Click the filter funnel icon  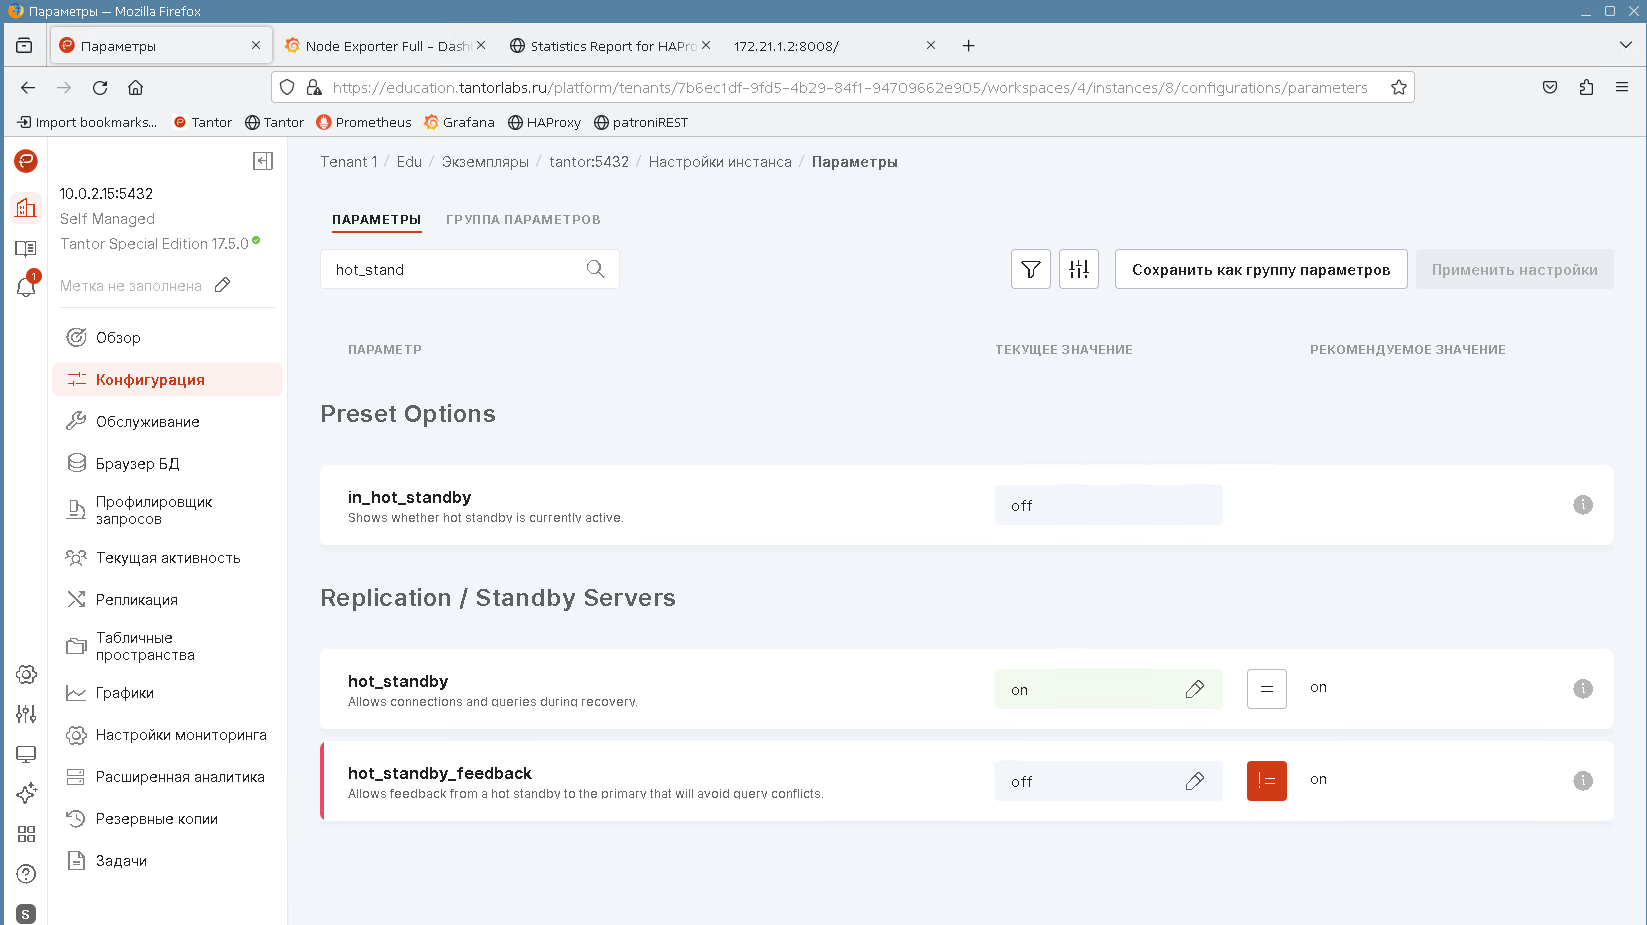point(1030,270)
